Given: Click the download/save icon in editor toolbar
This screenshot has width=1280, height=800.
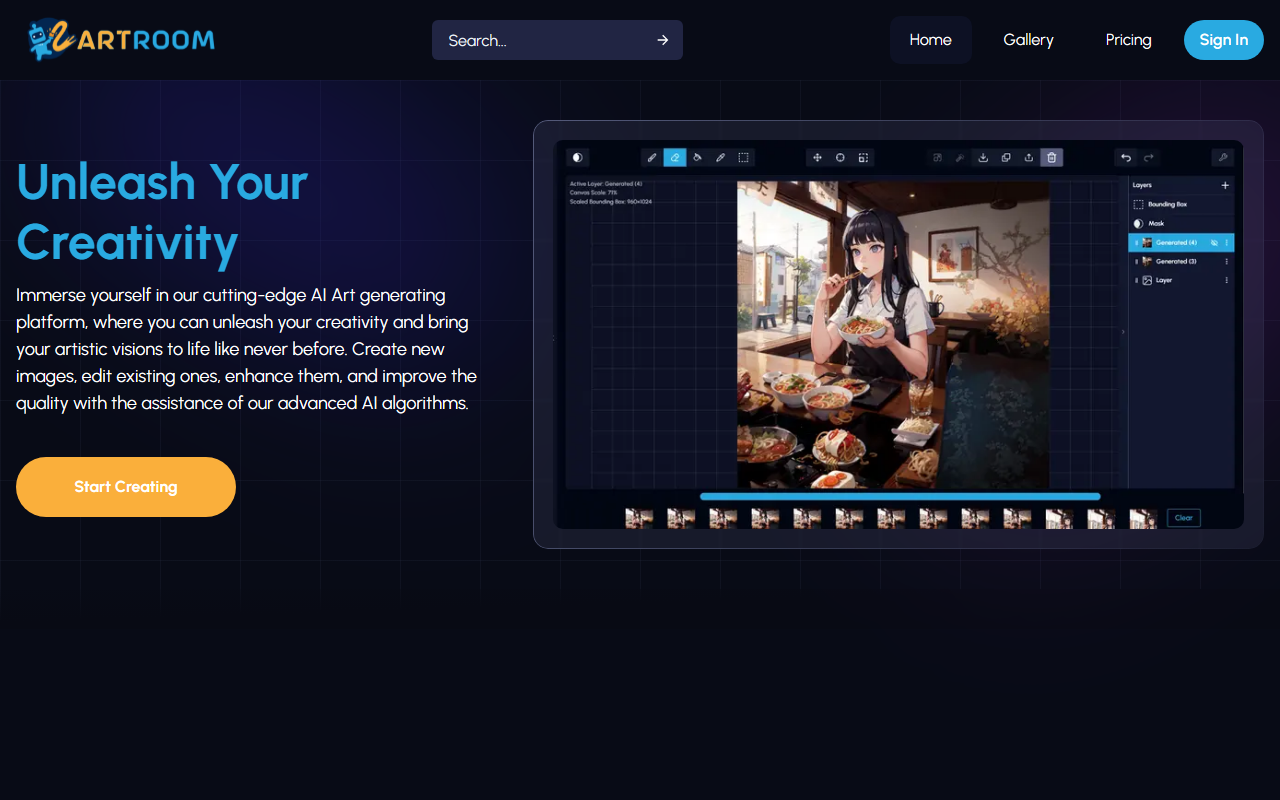Looking at the screenshot, I should tap(983, 157).
